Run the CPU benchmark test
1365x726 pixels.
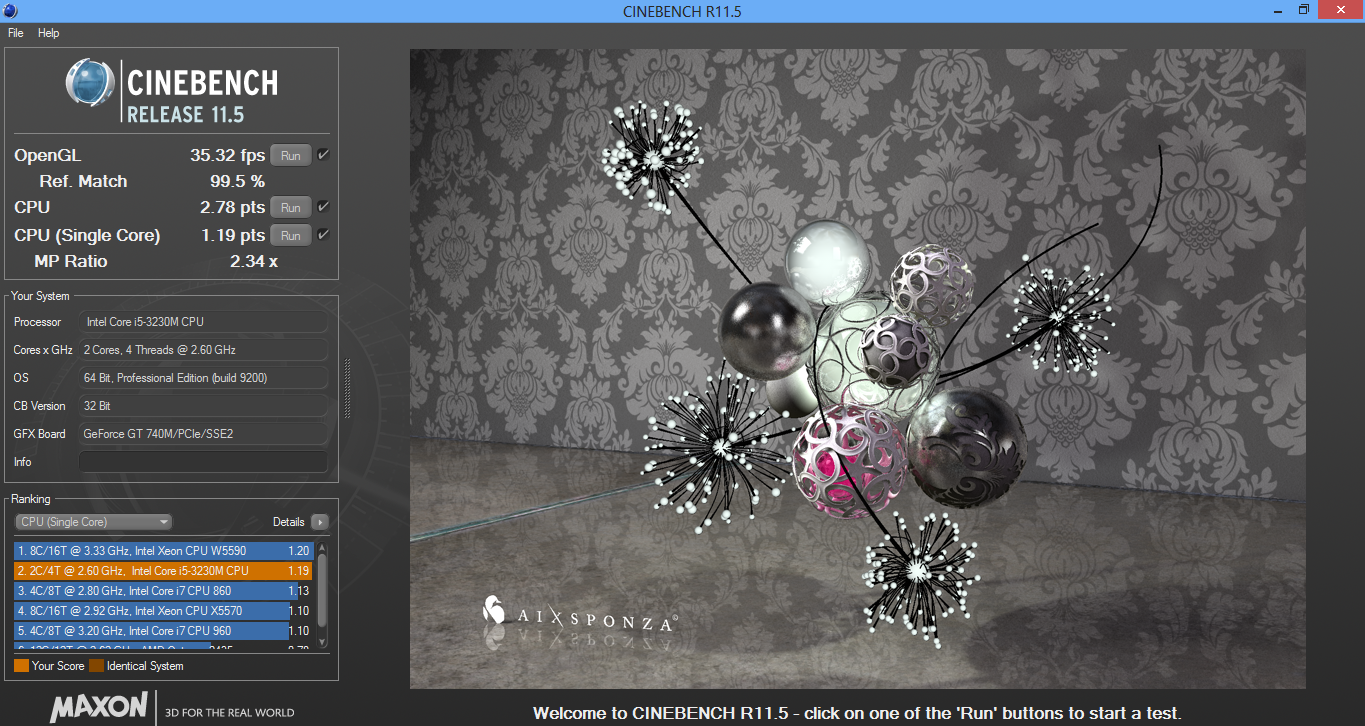(x=290, y=207)
